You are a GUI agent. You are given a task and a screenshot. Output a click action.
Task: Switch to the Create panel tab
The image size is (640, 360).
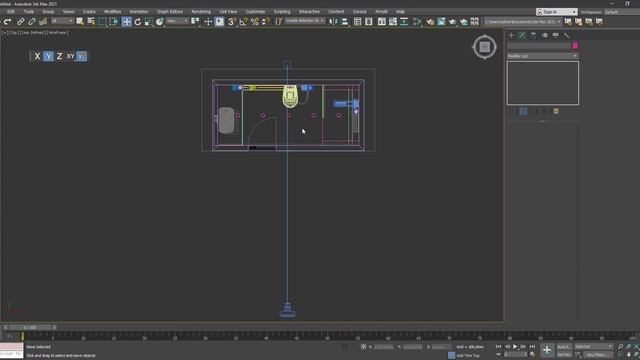click(x=511, y=36)
